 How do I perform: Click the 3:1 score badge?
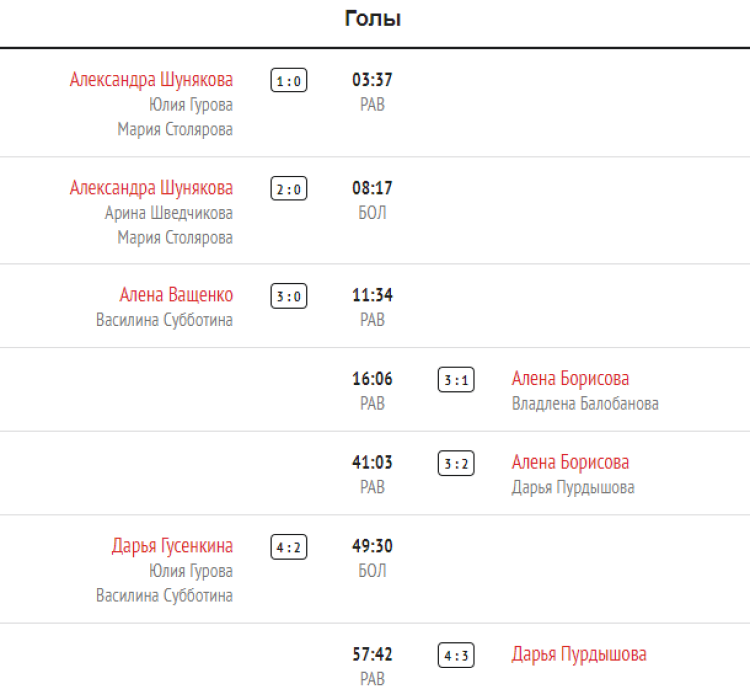456,380
